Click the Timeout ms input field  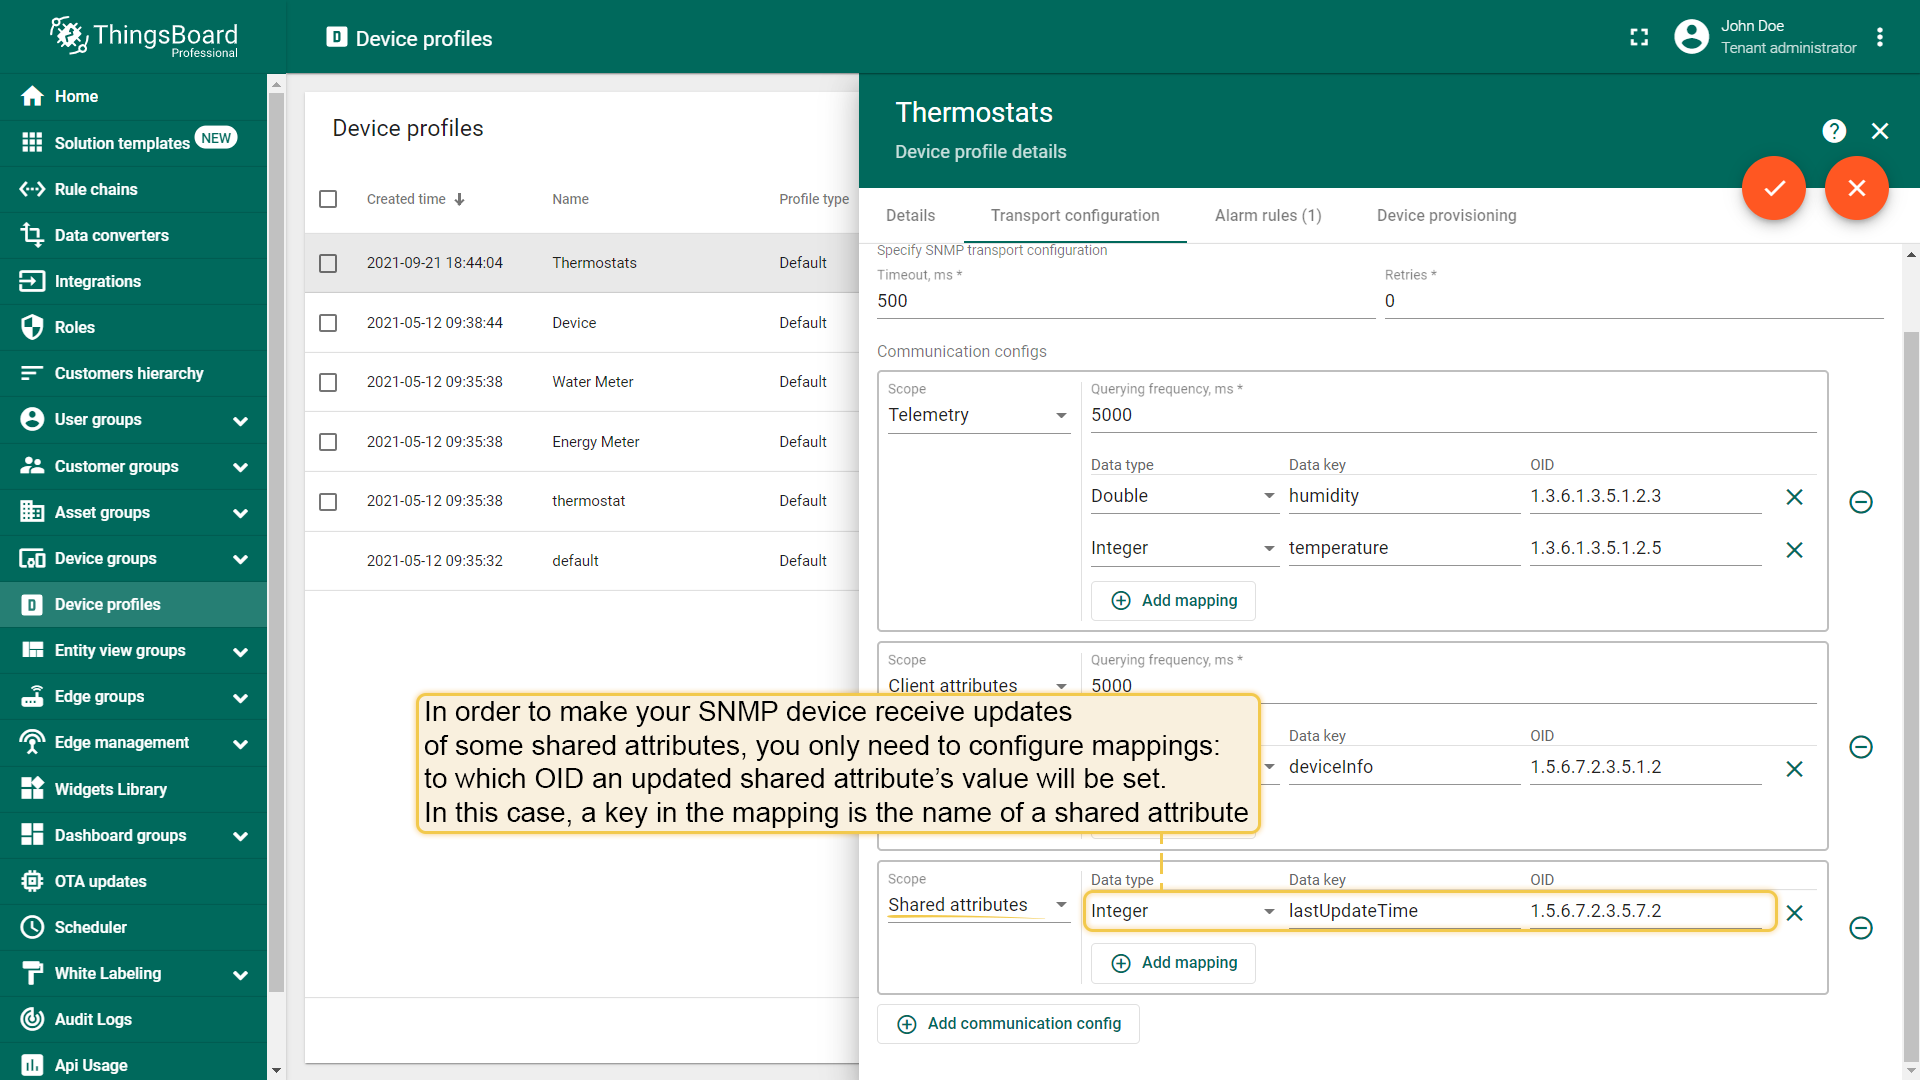click(x=1124, y=301)
